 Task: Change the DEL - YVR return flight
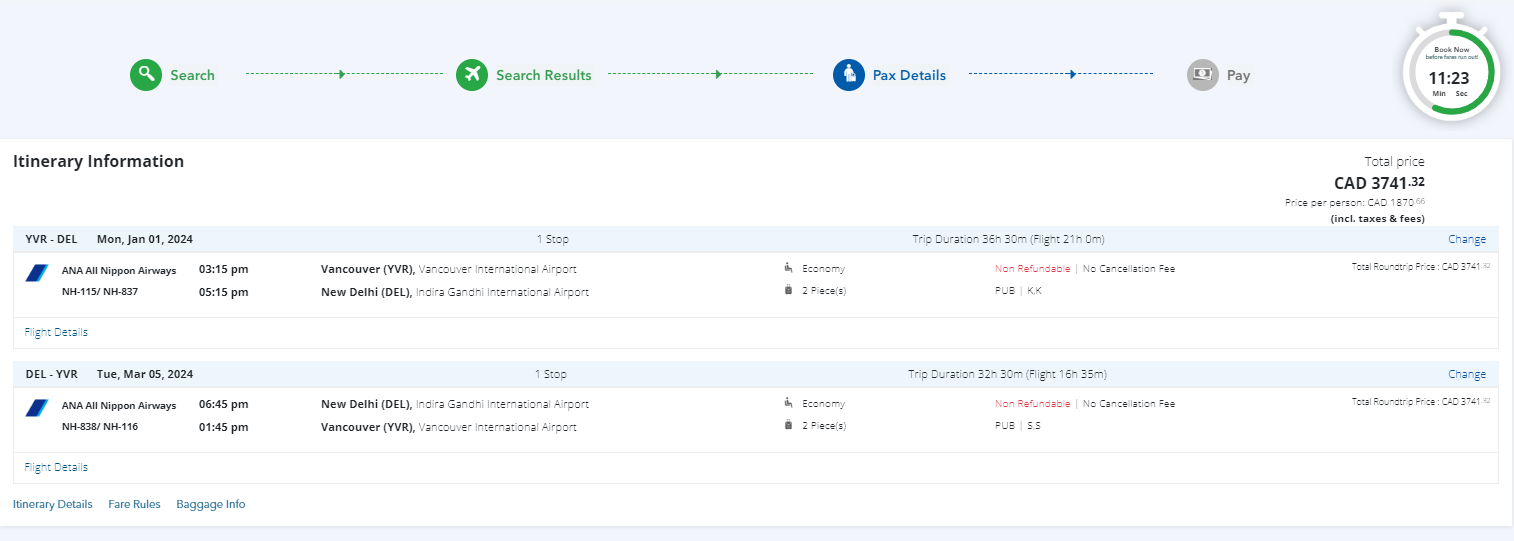(1467, 374)
